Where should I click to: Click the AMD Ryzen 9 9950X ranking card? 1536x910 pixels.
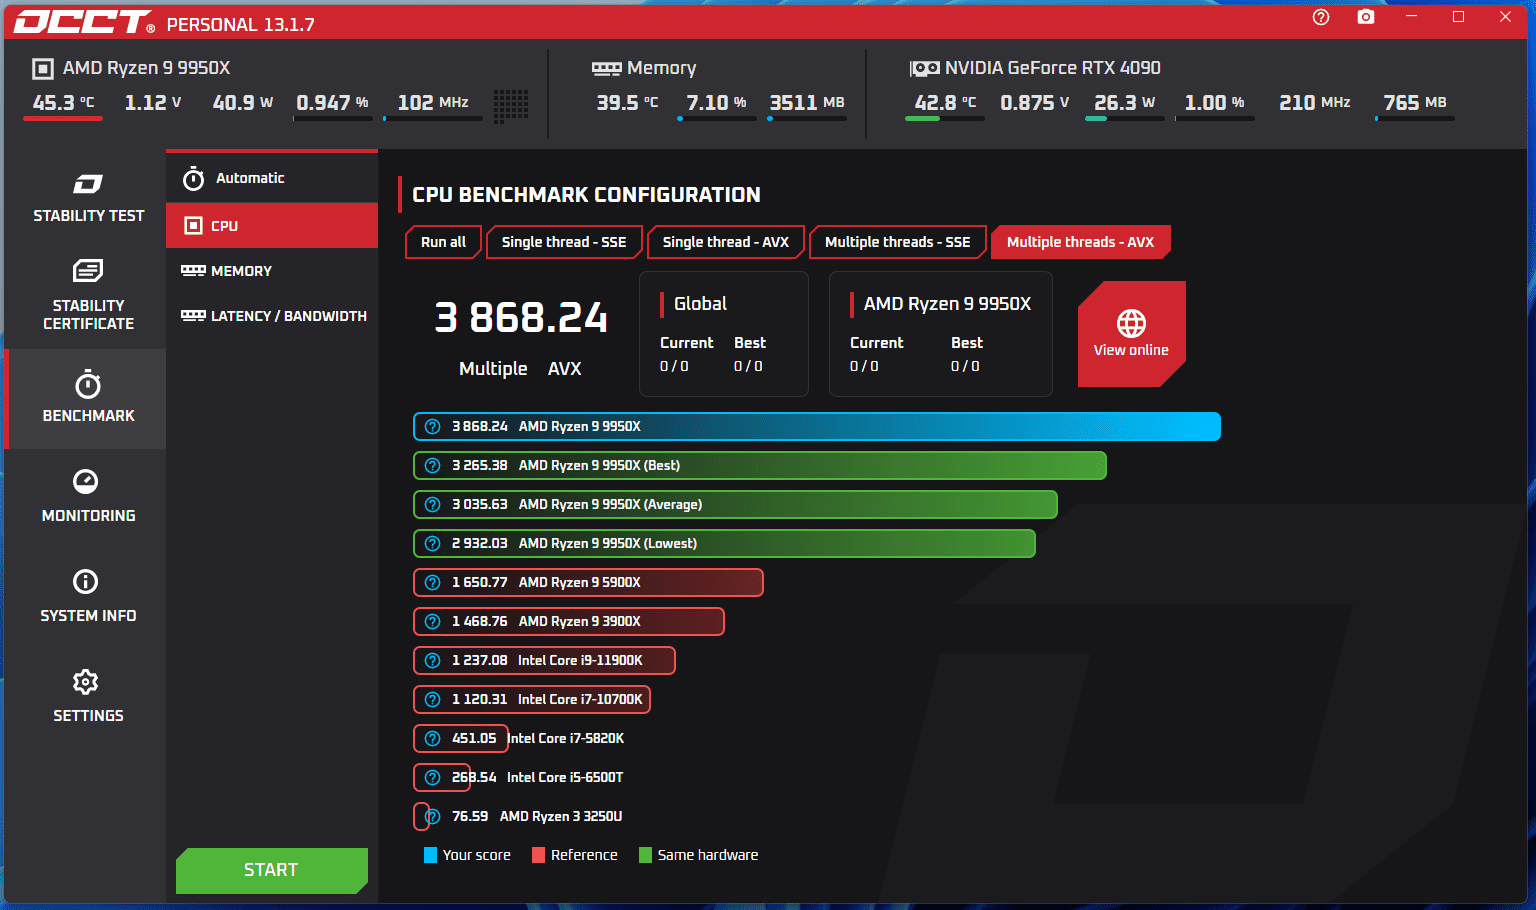tap(941, 334)
